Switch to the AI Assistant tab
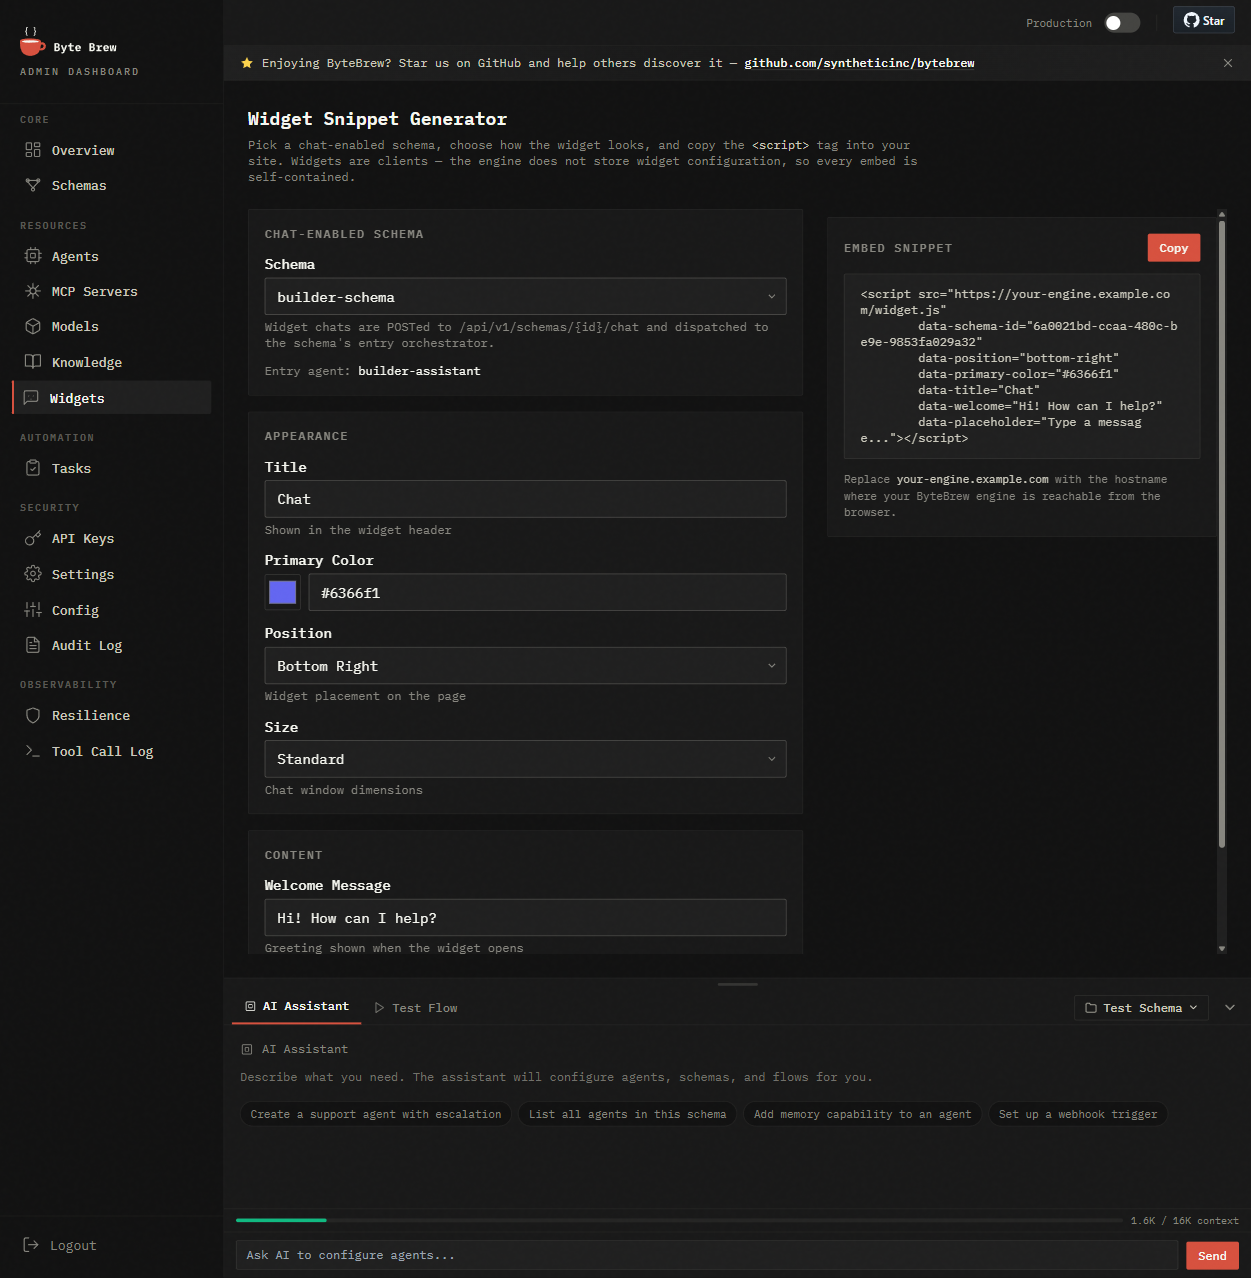The image size is (1251, 1278). point(297,1006)
